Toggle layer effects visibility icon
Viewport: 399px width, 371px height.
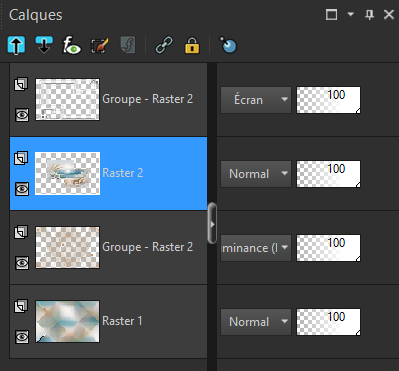[72, 45]
